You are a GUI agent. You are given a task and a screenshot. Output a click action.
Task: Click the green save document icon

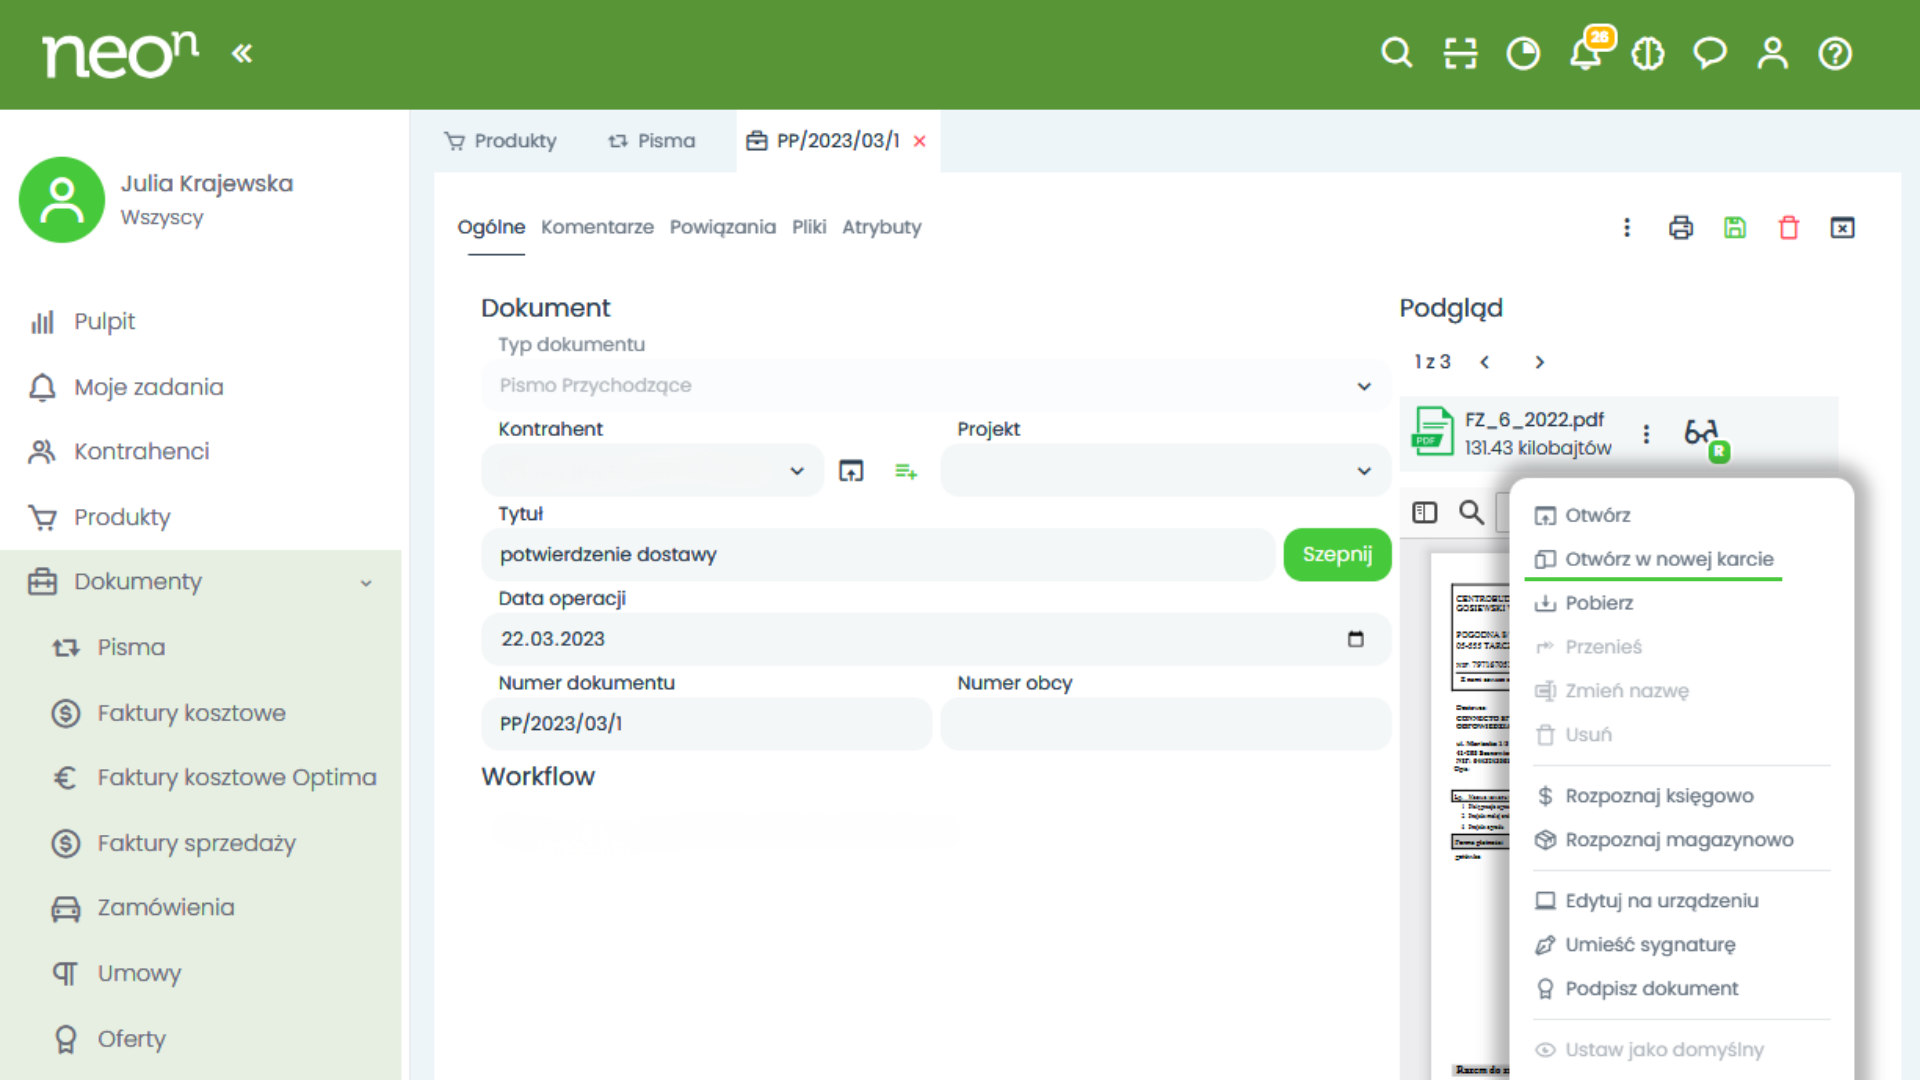click(1735, 228)
